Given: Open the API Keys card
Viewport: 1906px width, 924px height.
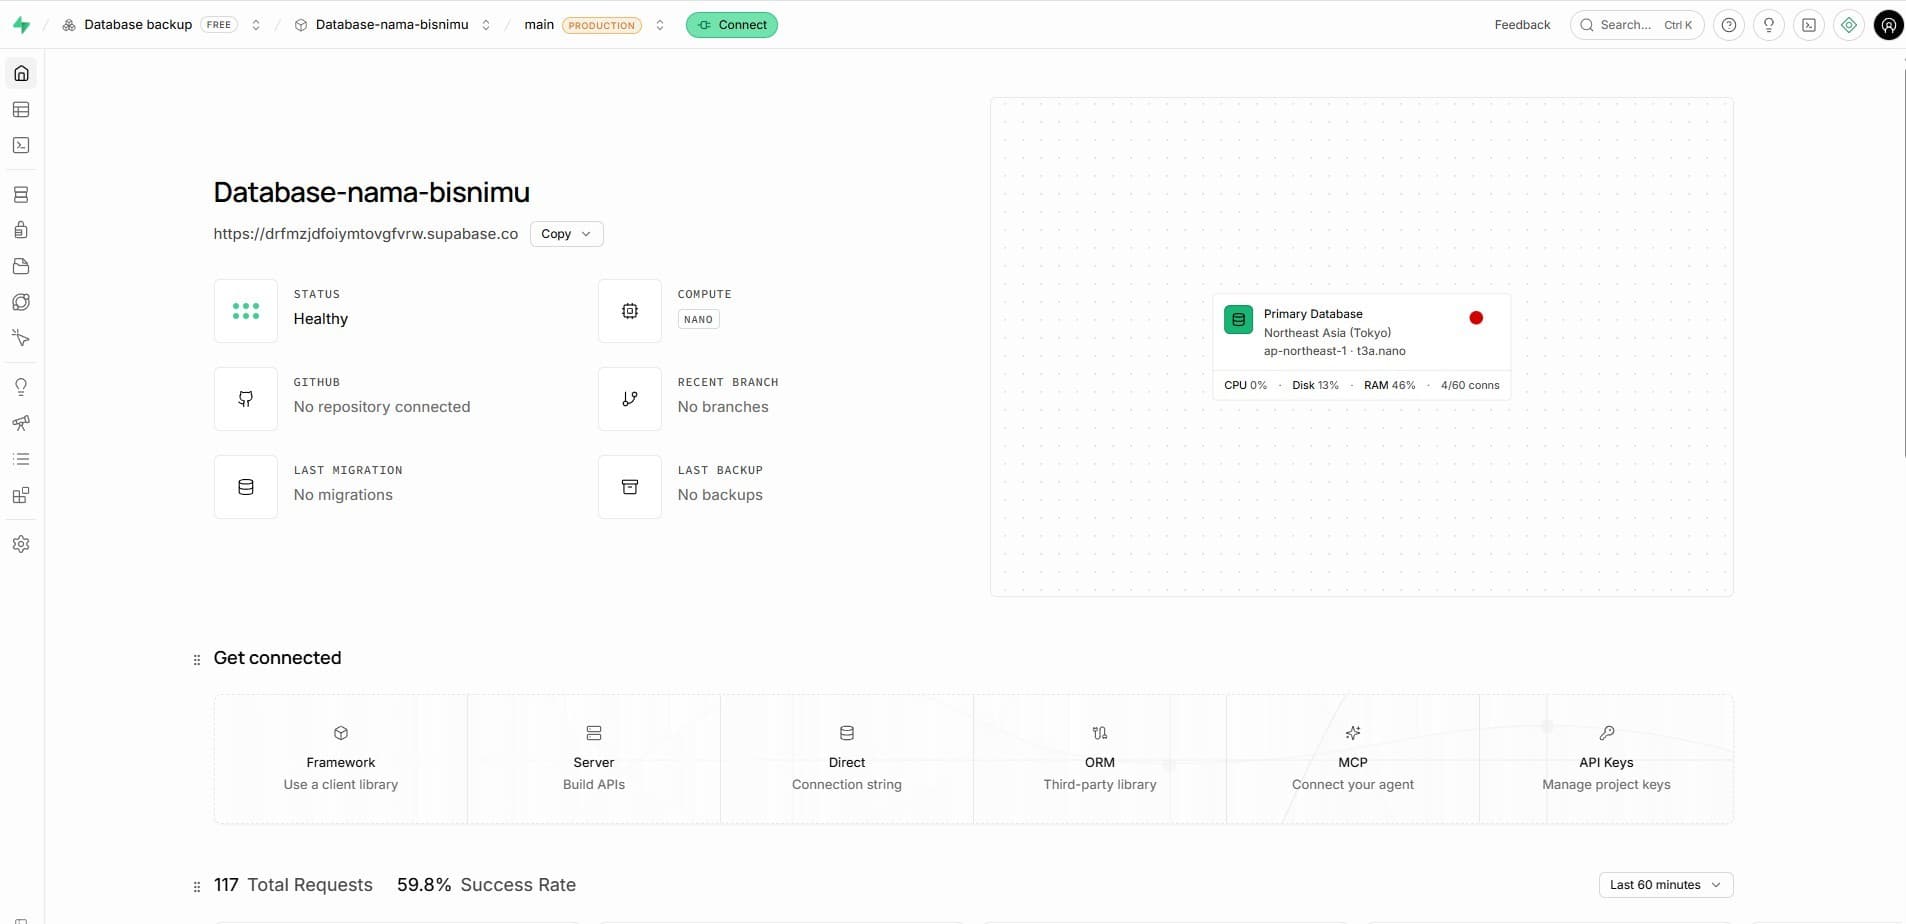Looking at the screenshot, I should point(1607,759).
